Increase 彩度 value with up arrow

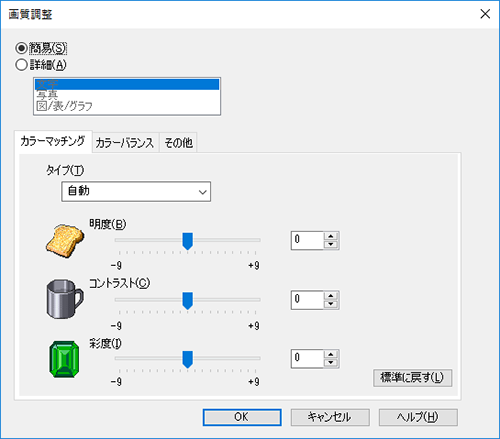pyautogui.click(x=331, y=354)
